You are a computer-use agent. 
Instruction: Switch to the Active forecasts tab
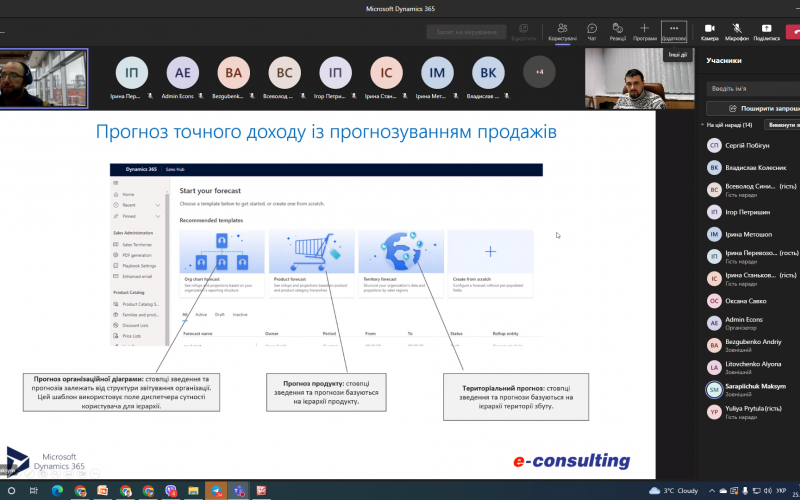tap(201, 315)
